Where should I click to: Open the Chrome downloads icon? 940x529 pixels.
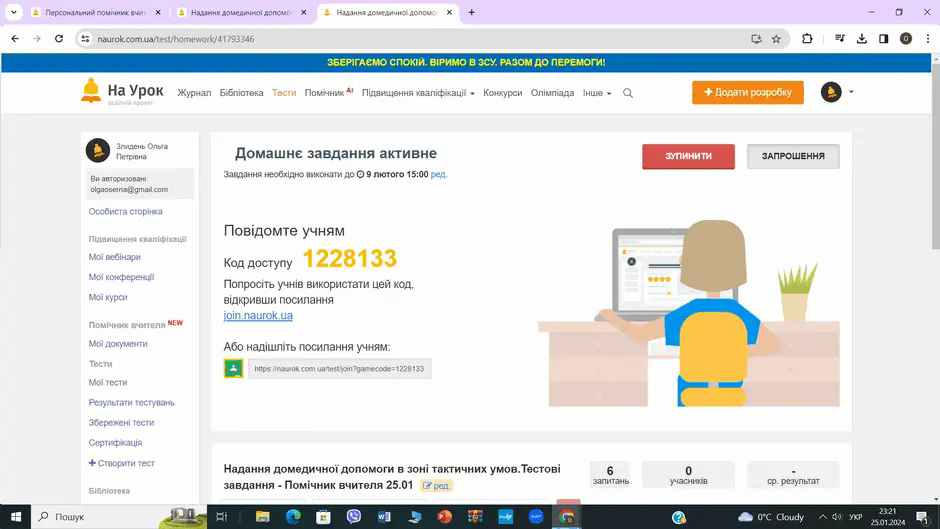(x=861, y=39)
